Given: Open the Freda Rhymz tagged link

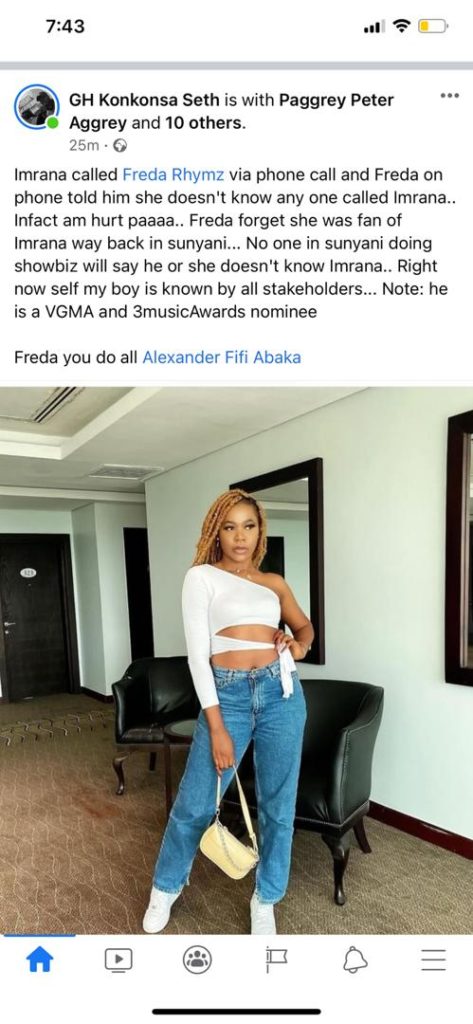Looking at the screenshot, I should [x=173, y=174].
